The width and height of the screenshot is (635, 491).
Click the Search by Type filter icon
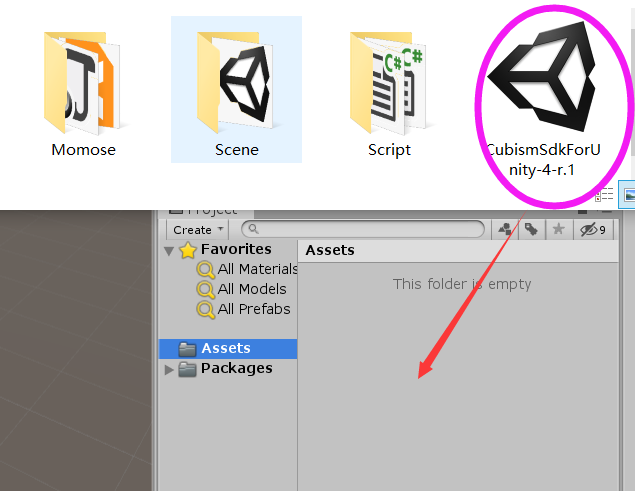pyautogui.click(x=505, y=230)
